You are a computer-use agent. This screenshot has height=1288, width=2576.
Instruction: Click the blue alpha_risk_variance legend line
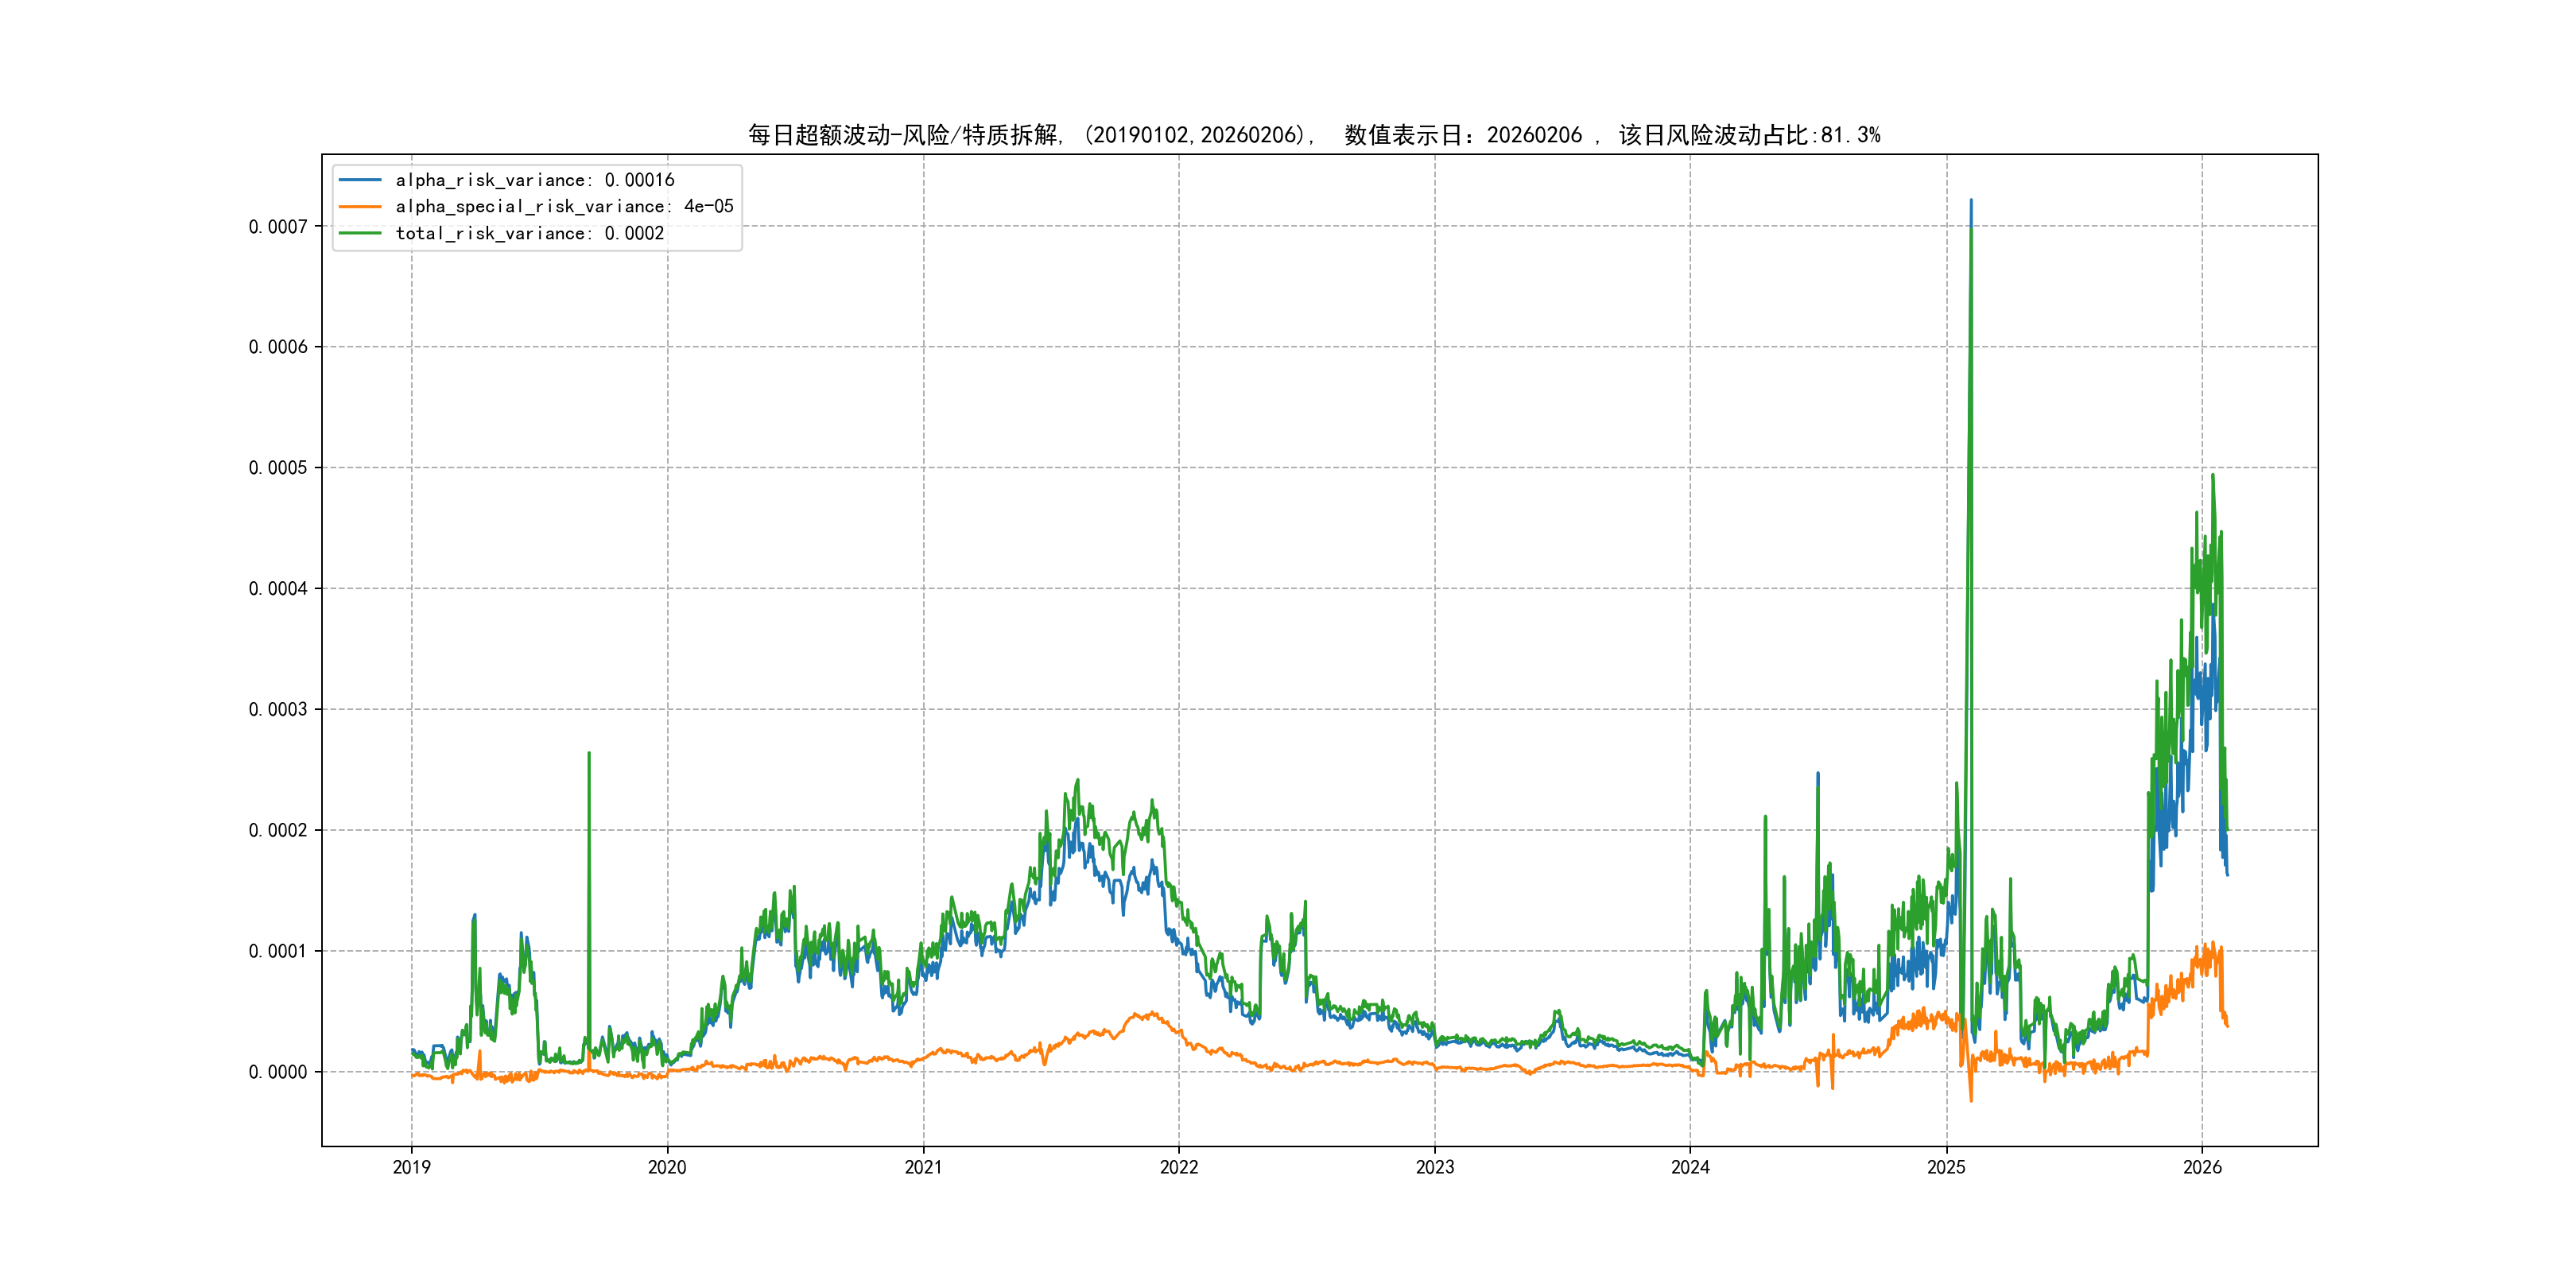[x=360, y=180]
